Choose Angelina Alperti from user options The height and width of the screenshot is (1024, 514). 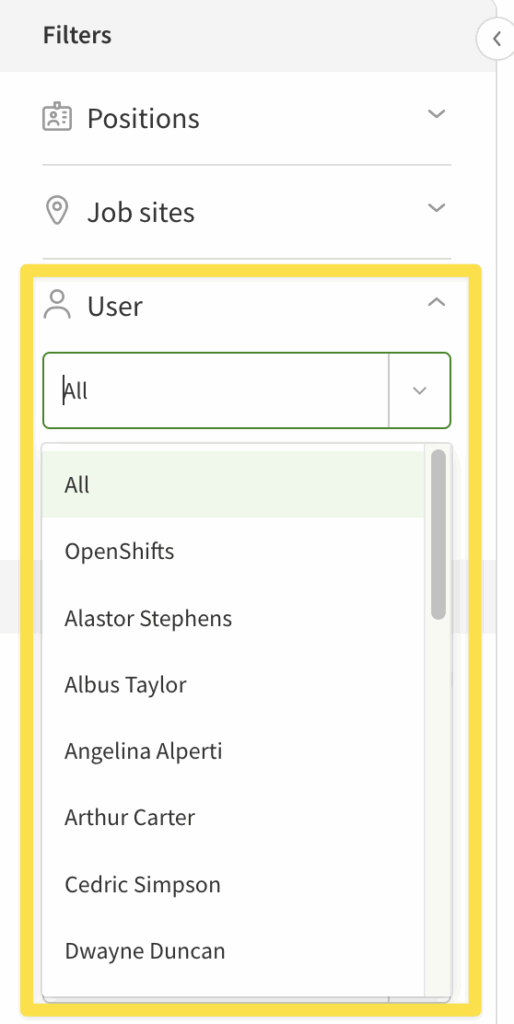(x=233, y=751)
